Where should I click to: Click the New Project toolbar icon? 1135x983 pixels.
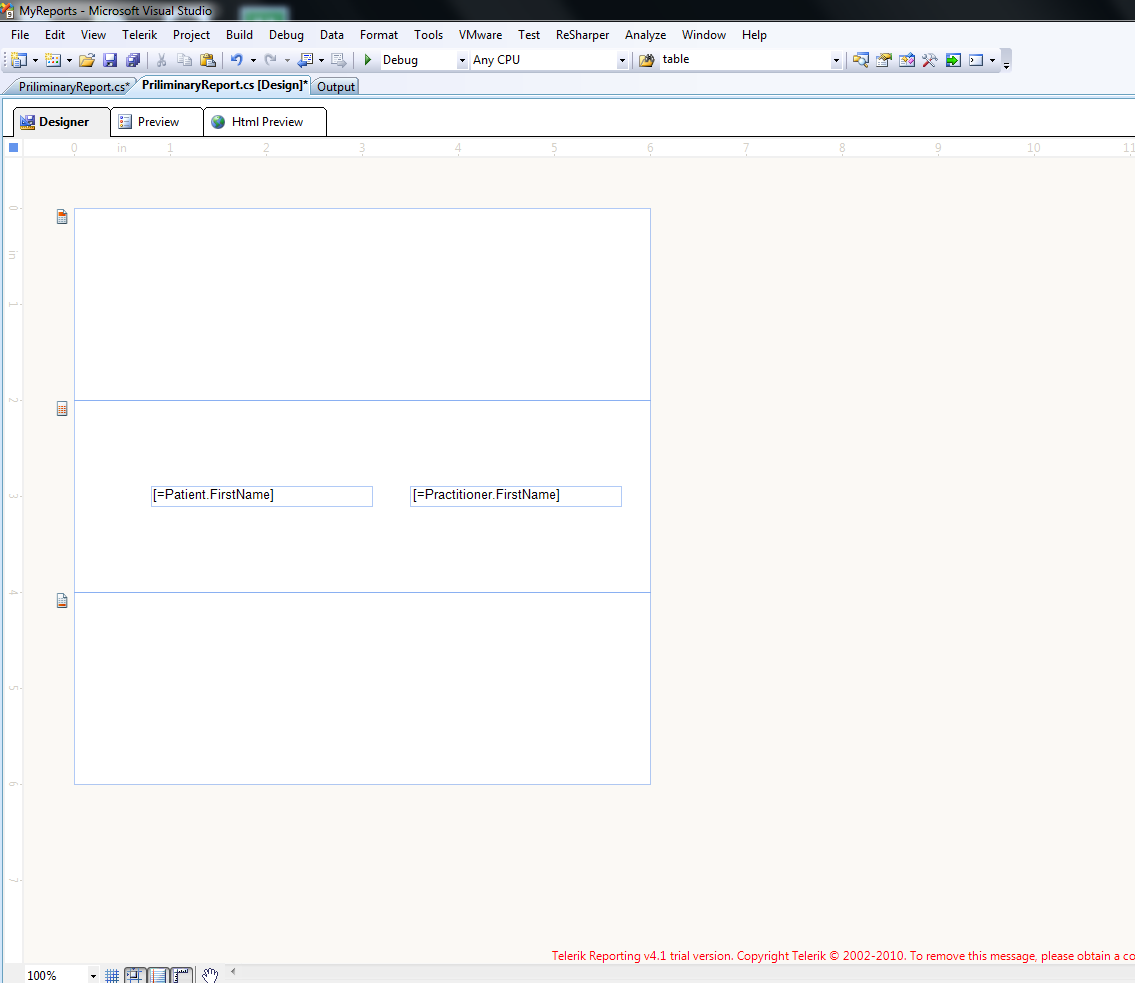coord(20,60)
